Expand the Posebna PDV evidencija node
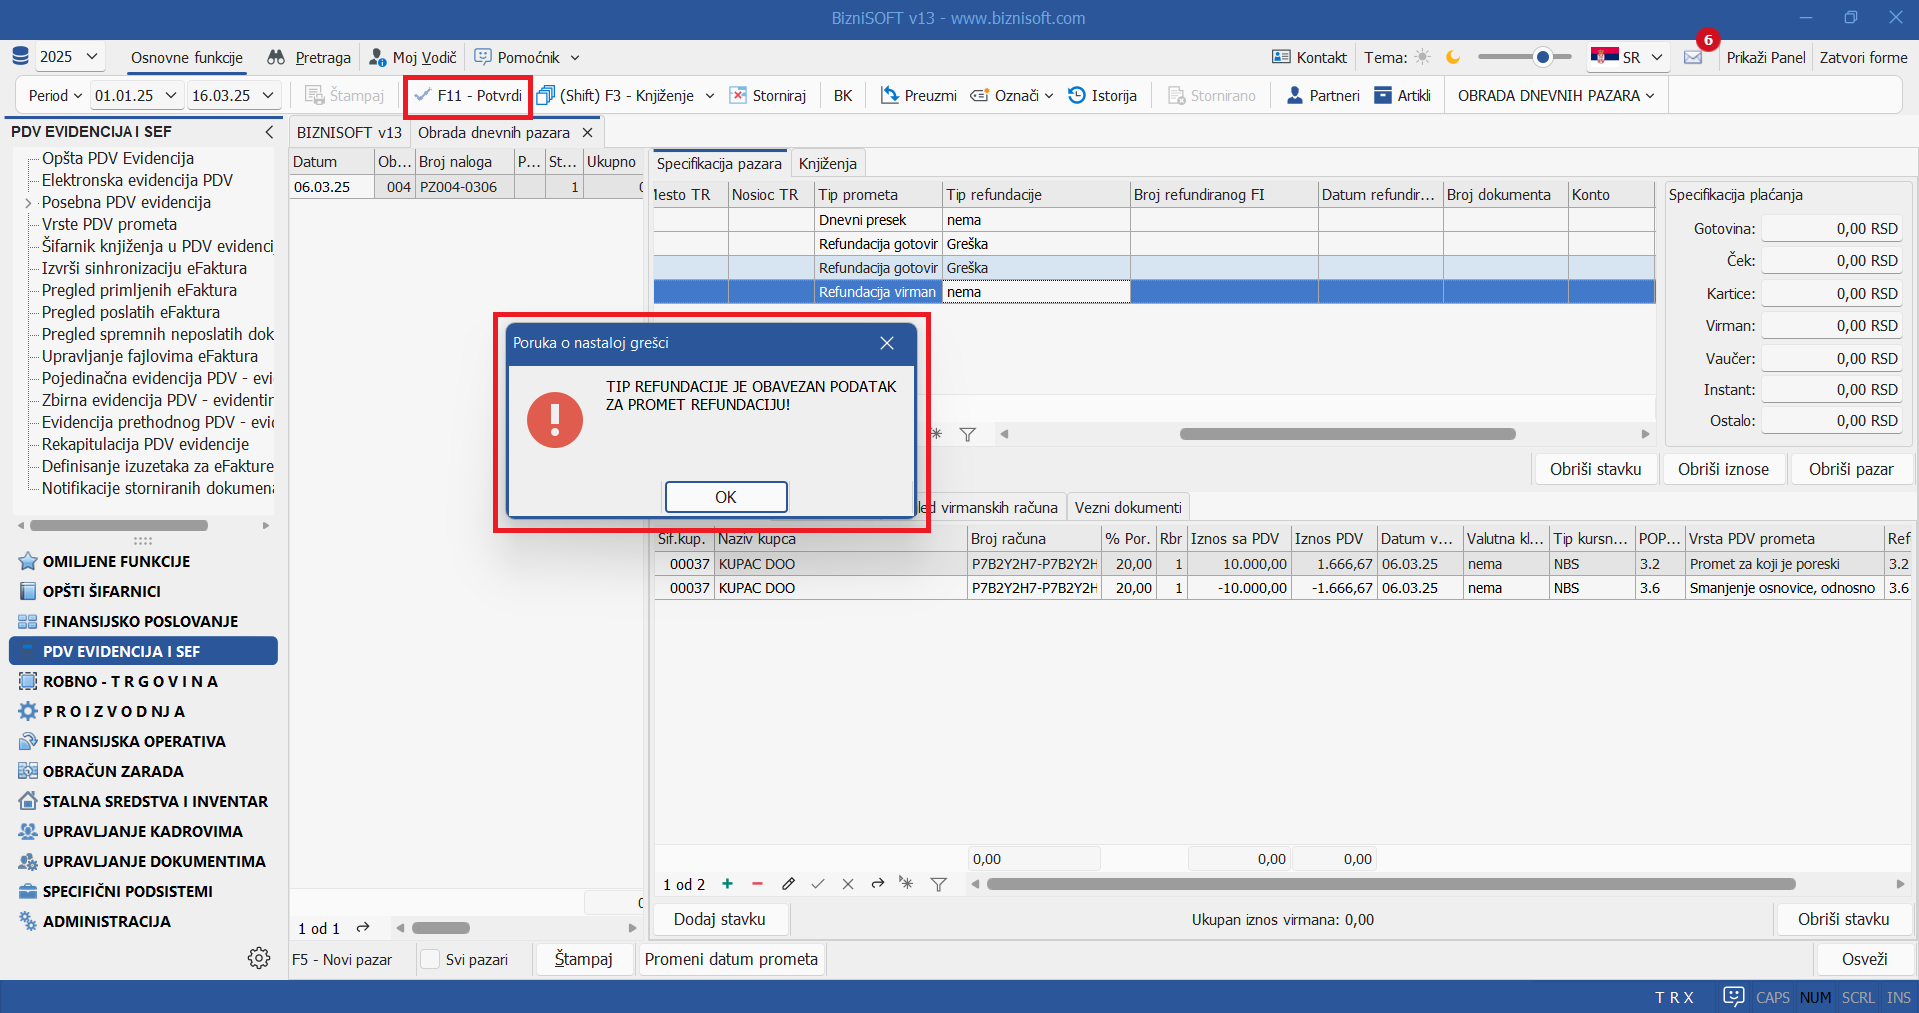 click(x=28, y=203)
